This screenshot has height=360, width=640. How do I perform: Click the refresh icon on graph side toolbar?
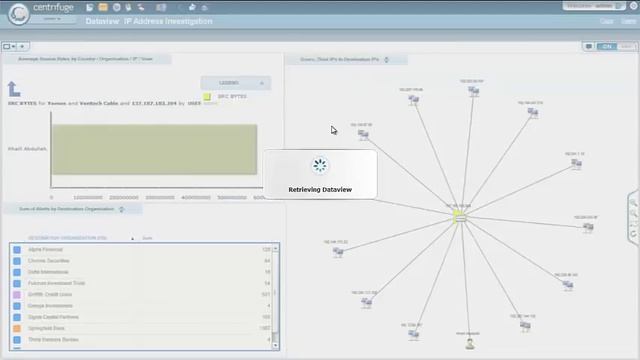pos(633,235)
